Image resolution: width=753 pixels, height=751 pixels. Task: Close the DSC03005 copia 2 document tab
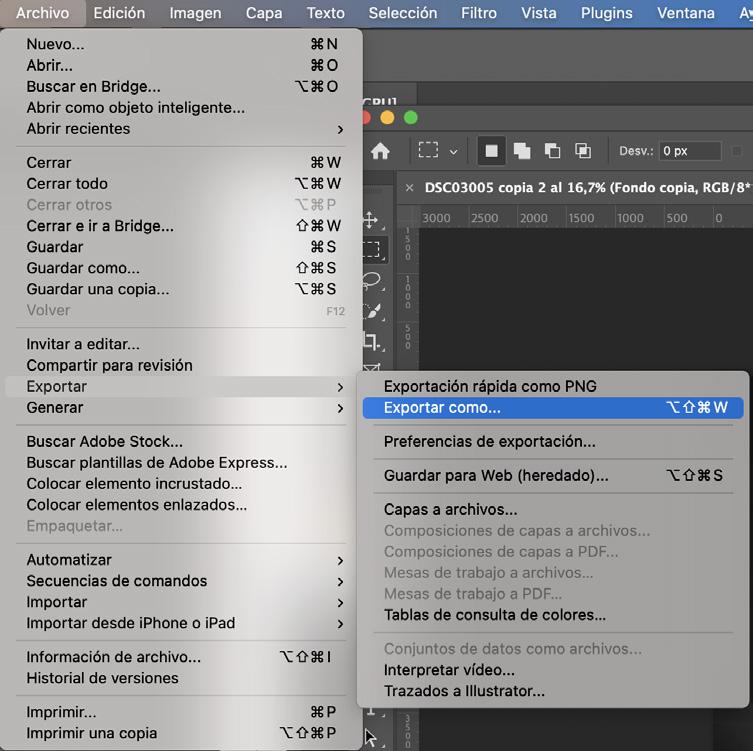point(409,188)
